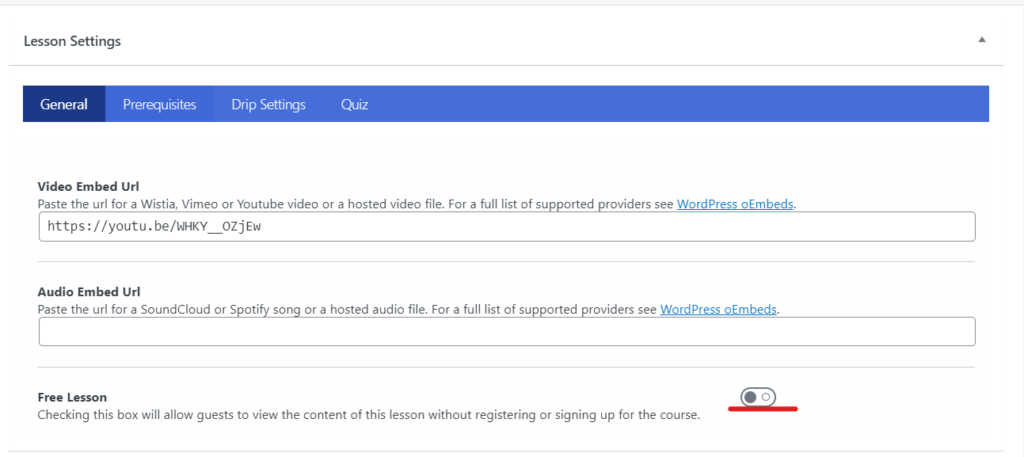Select the Quiz tab

[354, 104]
